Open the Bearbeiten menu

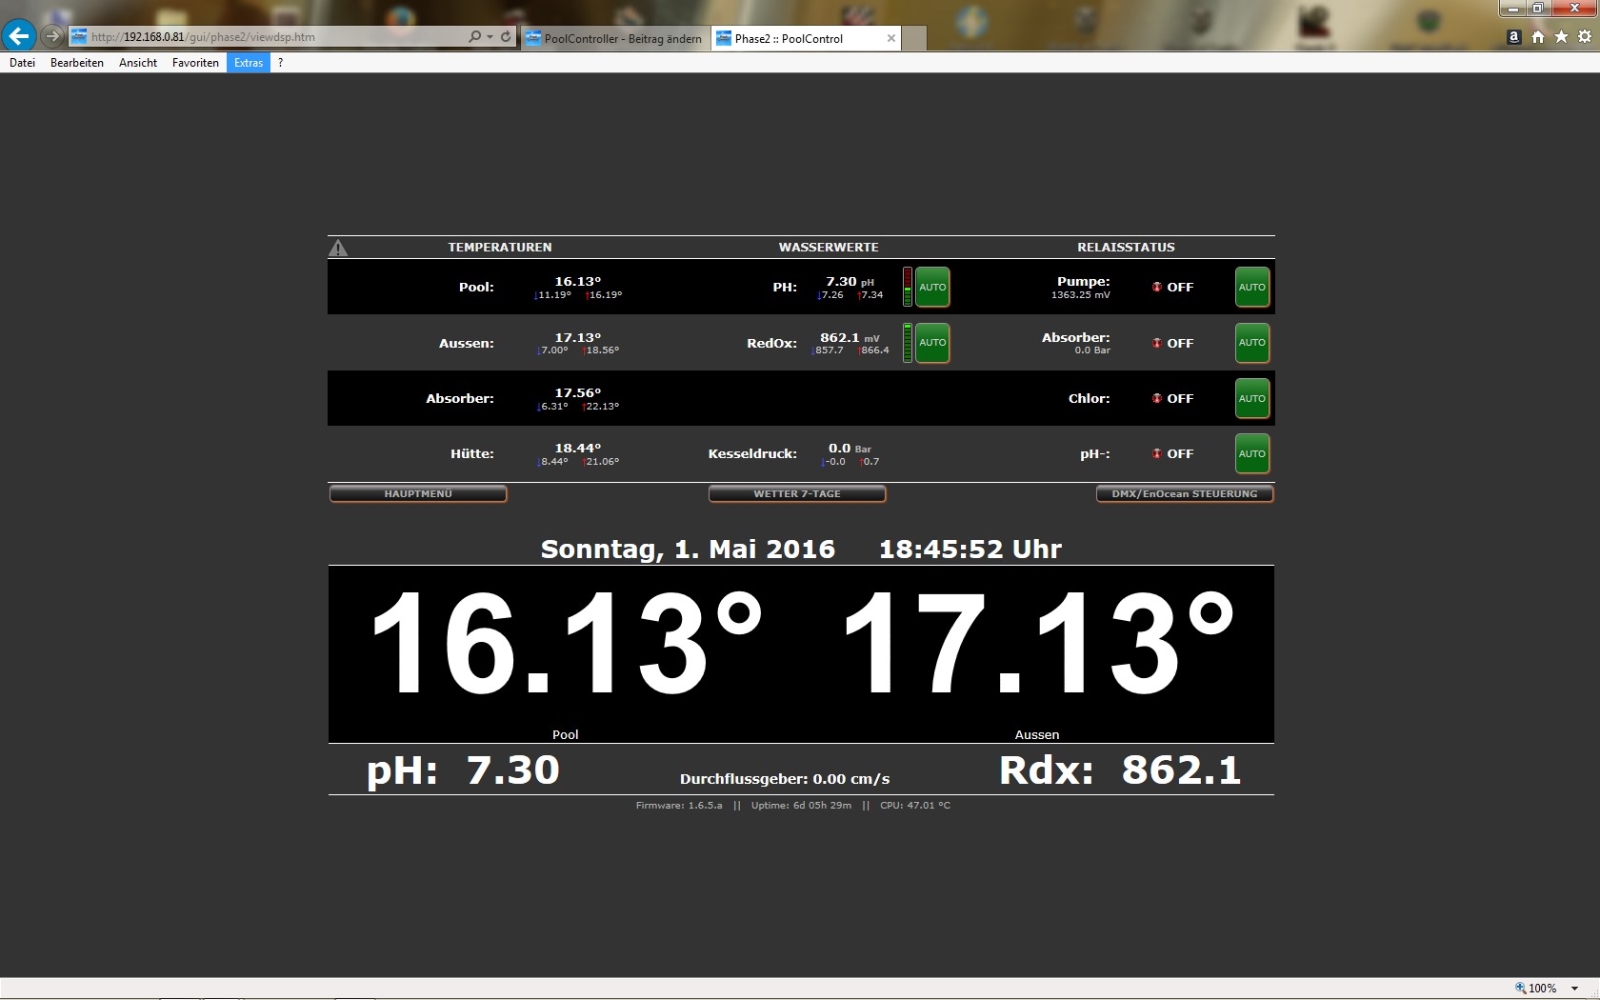tap(77, 63)
